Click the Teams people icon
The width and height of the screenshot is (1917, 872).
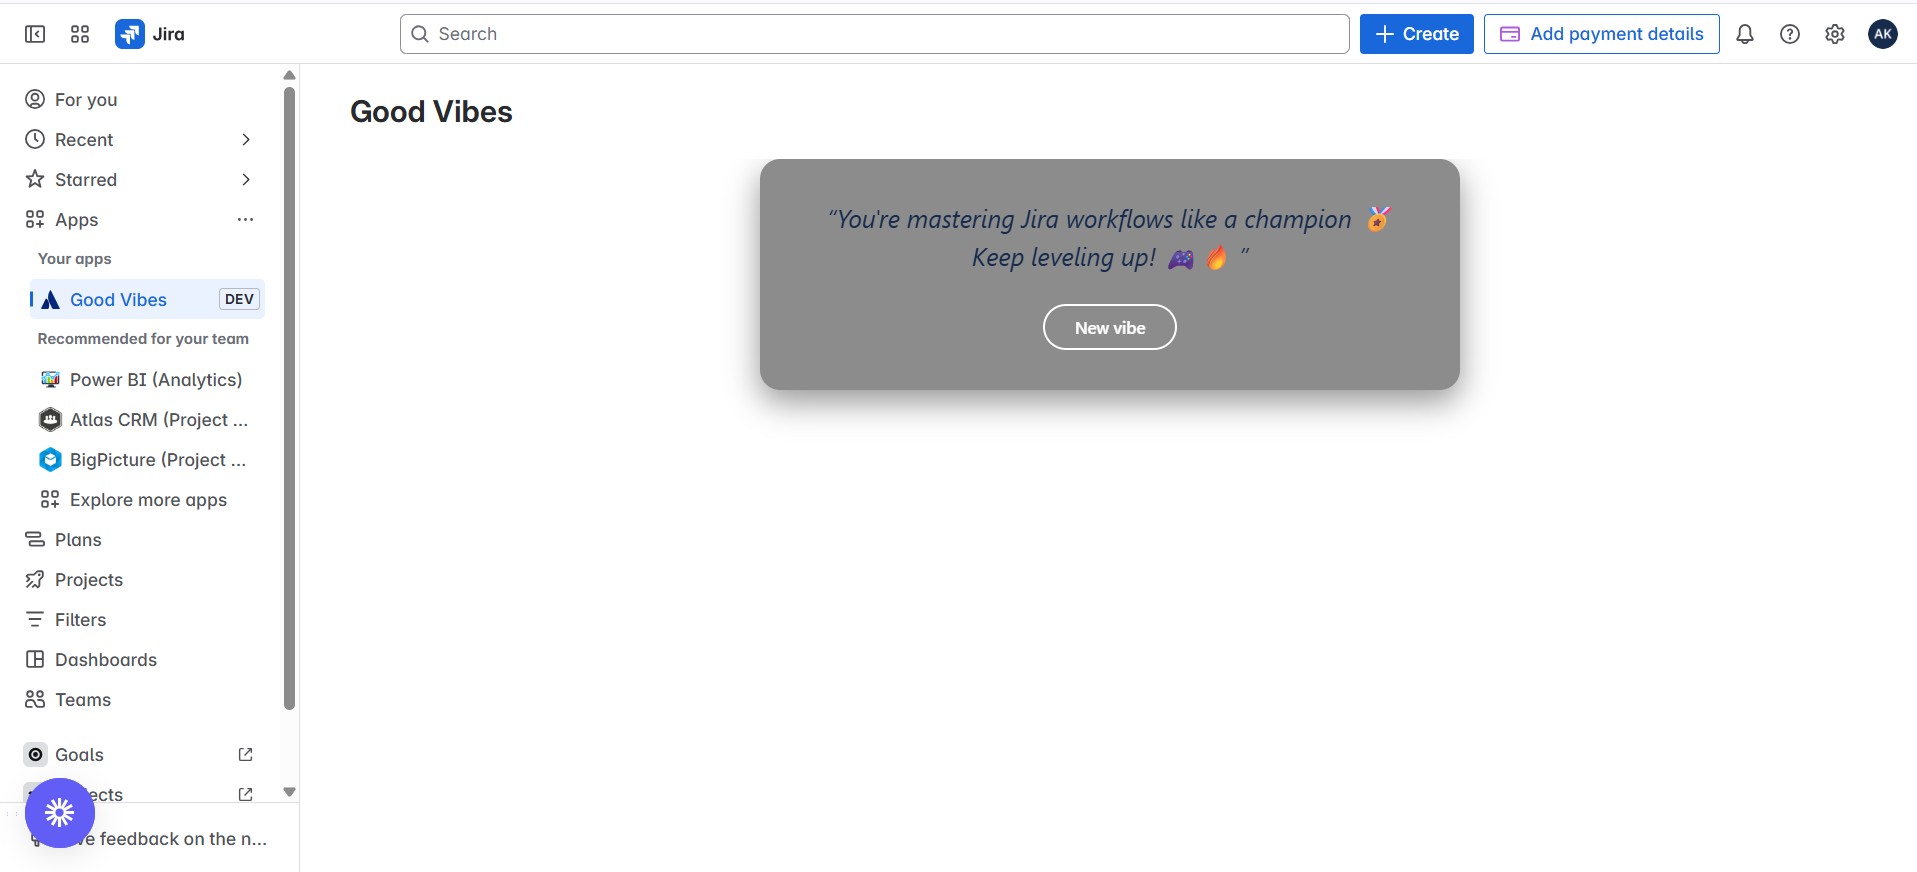35,699
